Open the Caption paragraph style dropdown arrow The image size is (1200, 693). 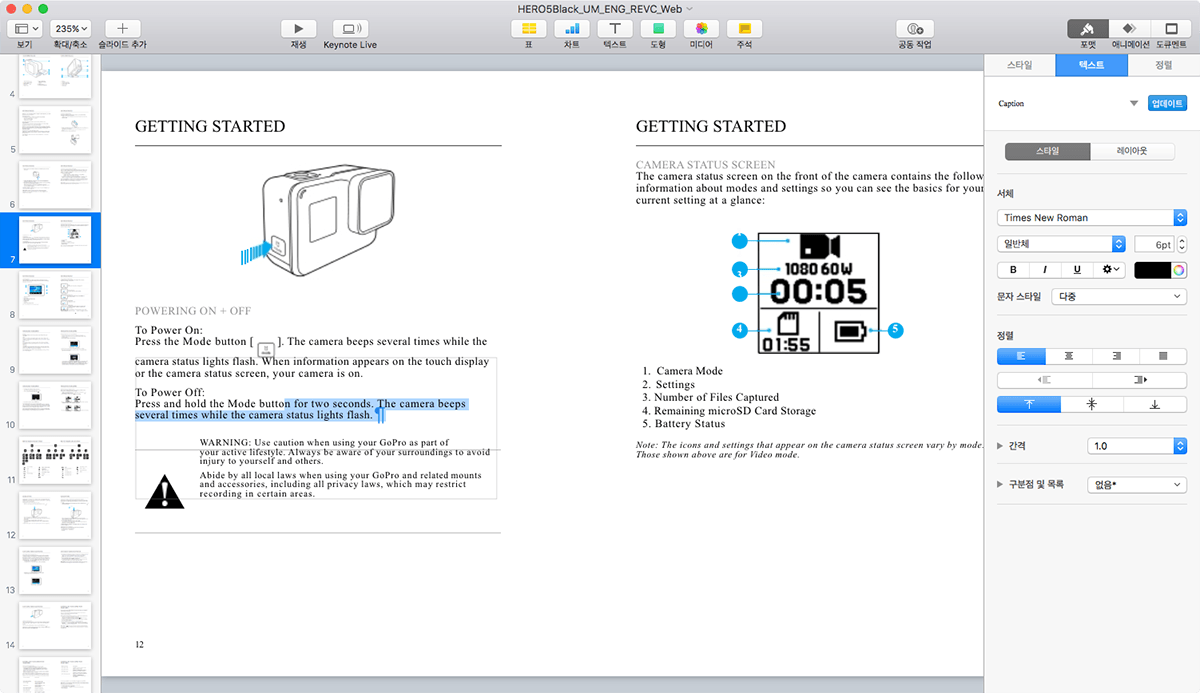point(1134,103)
